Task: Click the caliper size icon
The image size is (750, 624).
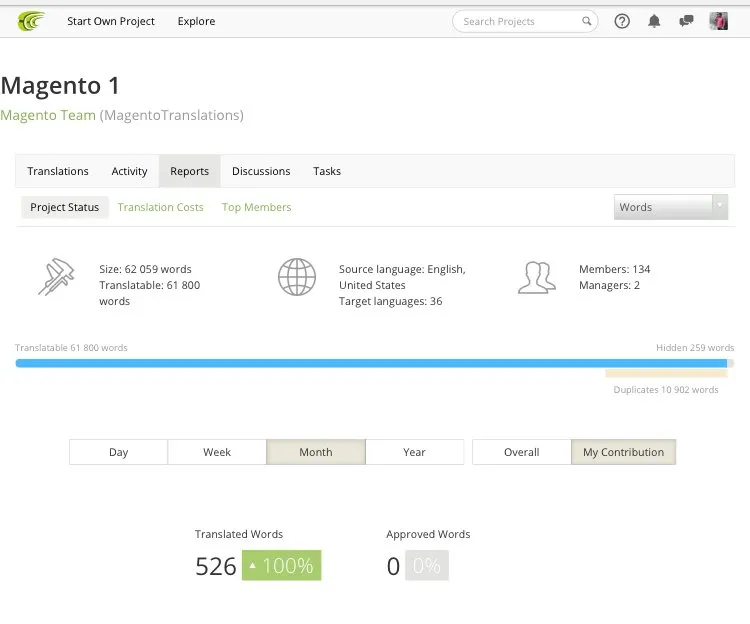Action: click(x=56, y=277)
